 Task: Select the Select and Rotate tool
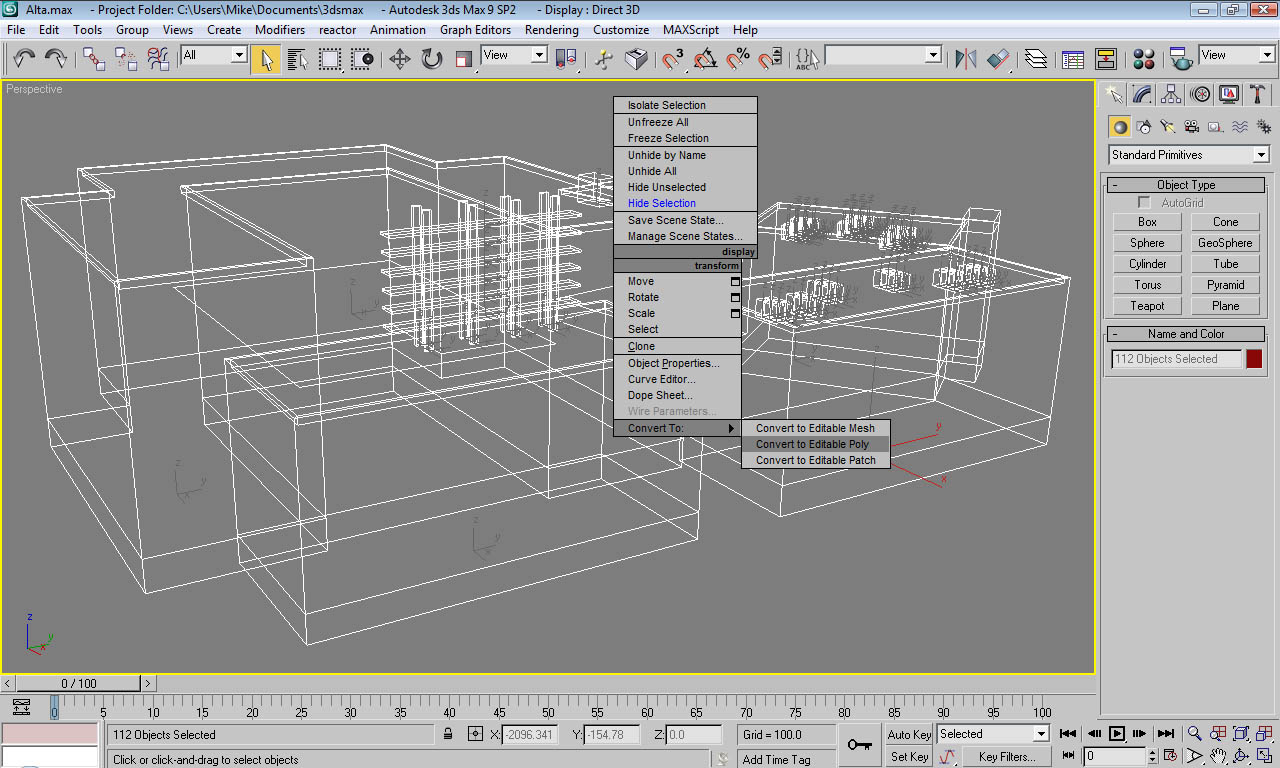pyautogui.click(x=432, y=59)
